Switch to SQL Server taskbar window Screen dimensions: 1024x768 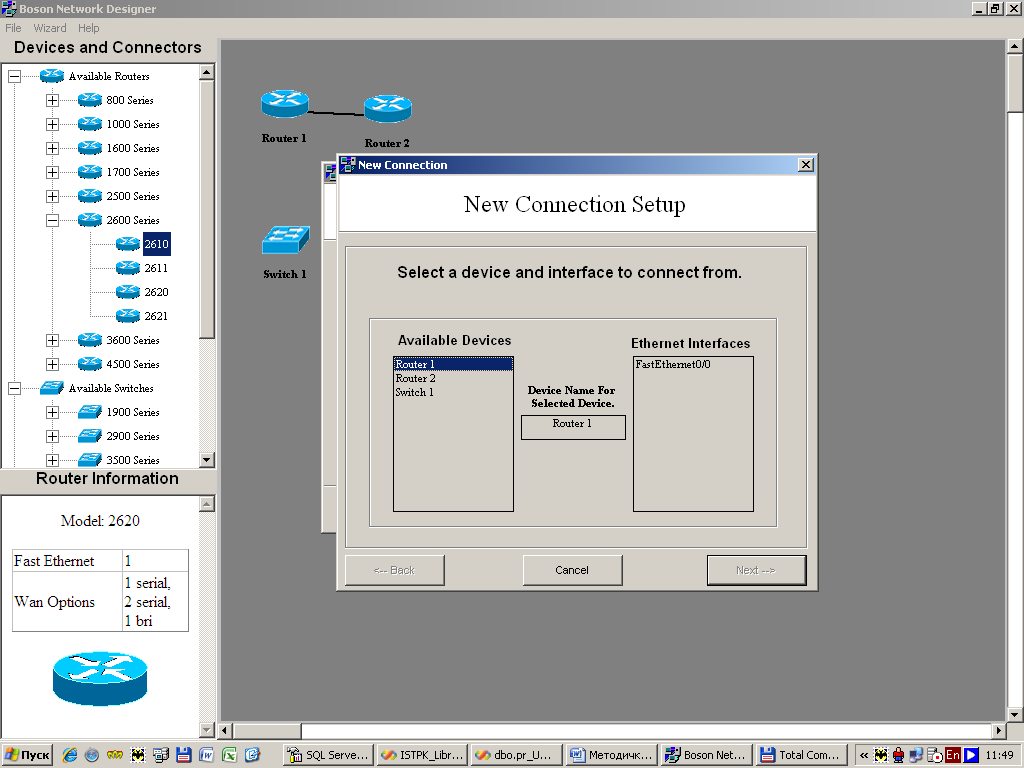[329, 755]
